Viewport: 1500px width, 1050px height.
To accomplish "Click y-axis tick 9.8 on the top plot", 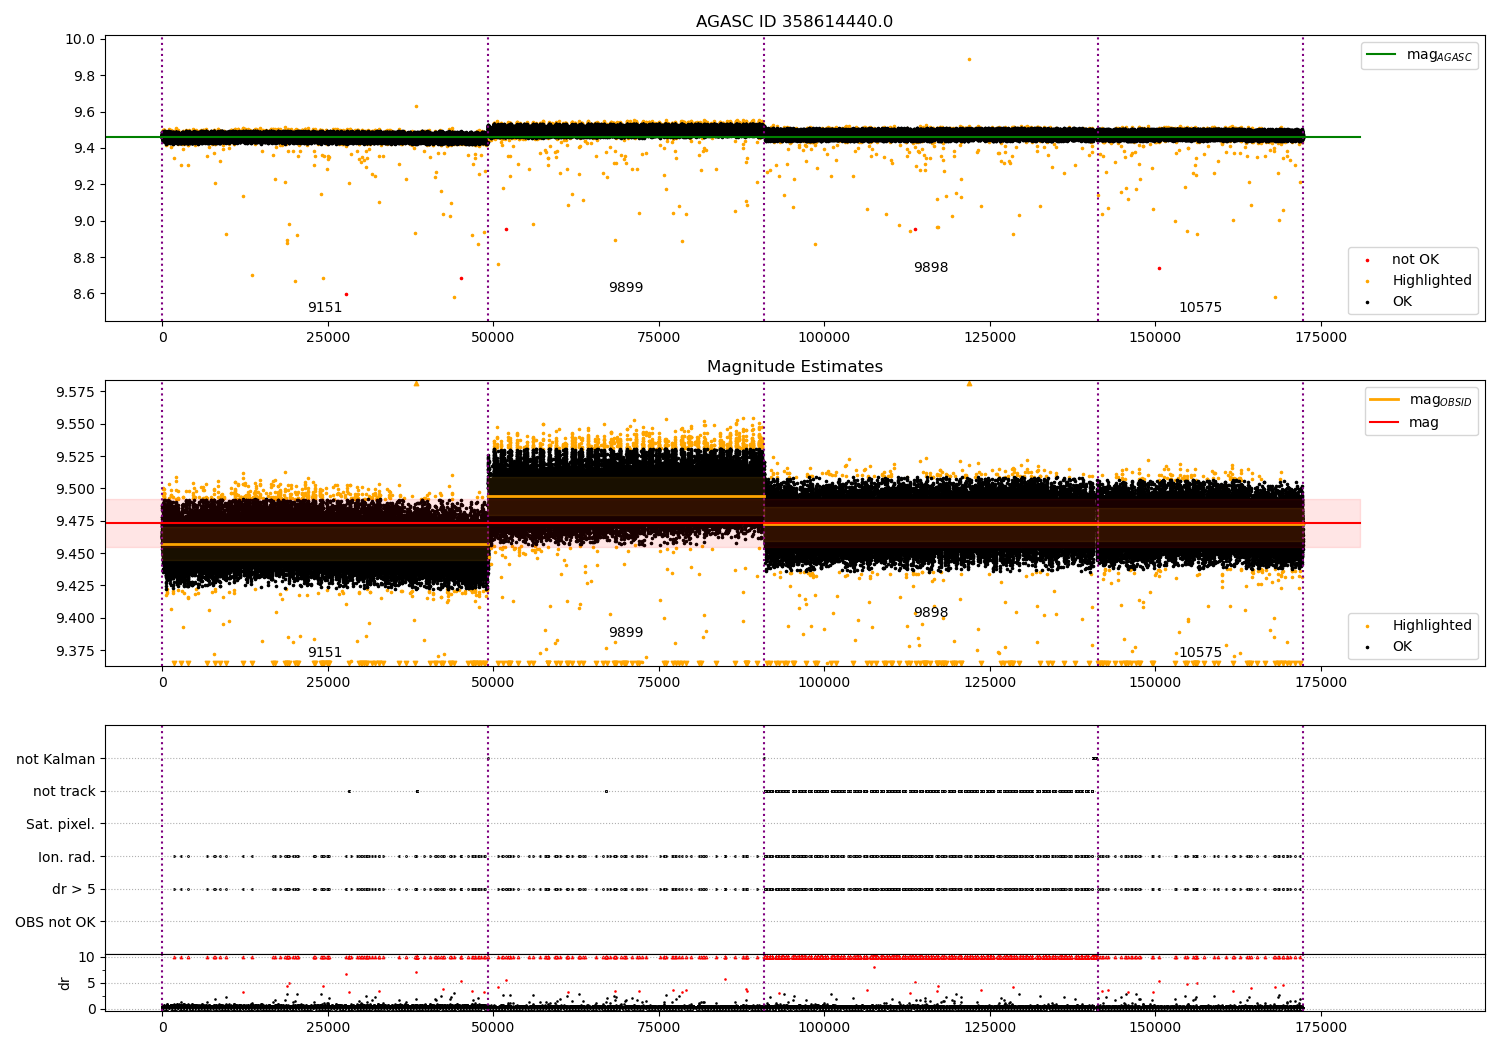I will pyautogui.click(x=84, y=76).
